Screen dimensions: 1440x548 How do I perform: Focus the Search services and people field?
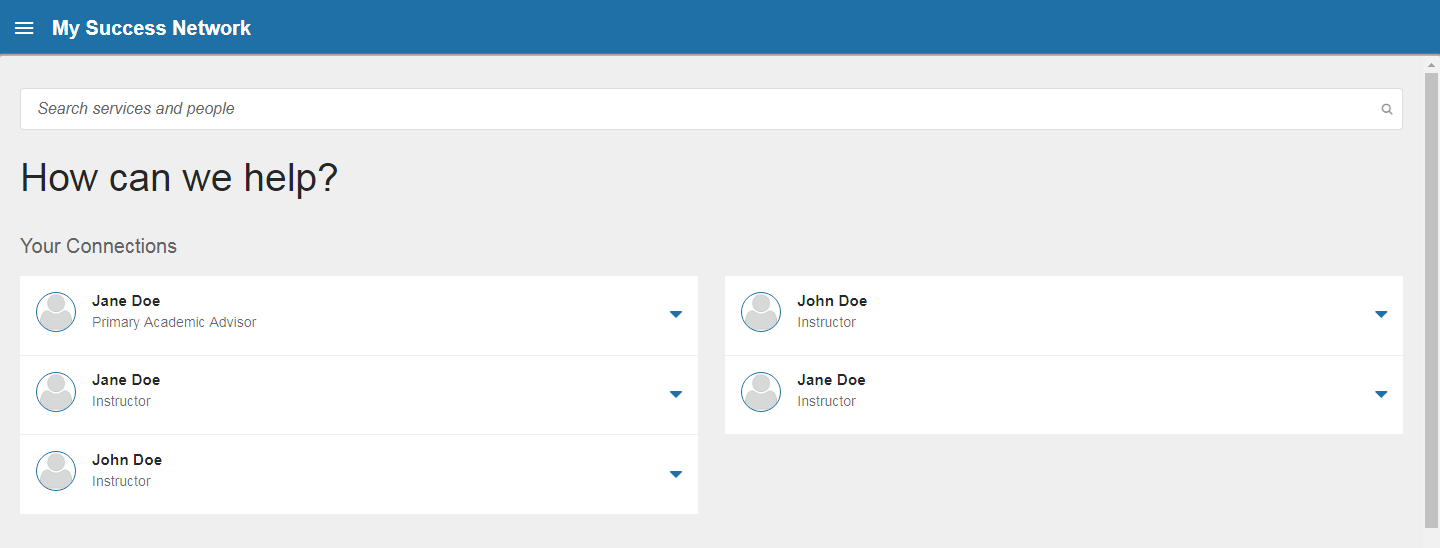pos(700,109)
